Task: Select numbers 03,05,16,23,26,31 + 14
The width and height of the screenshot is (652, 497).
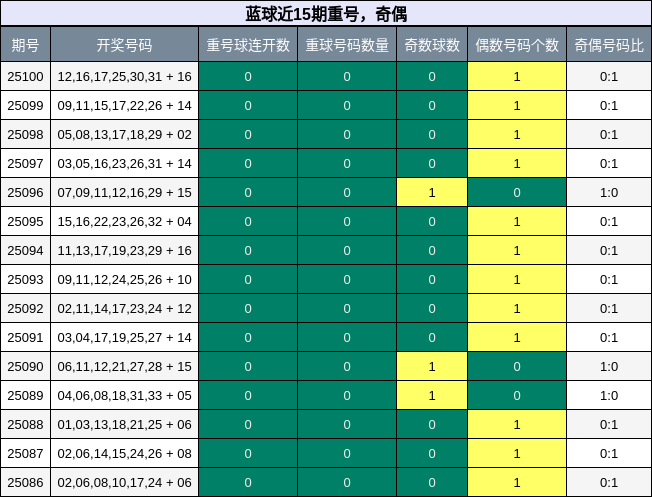Action: (124, 163)
